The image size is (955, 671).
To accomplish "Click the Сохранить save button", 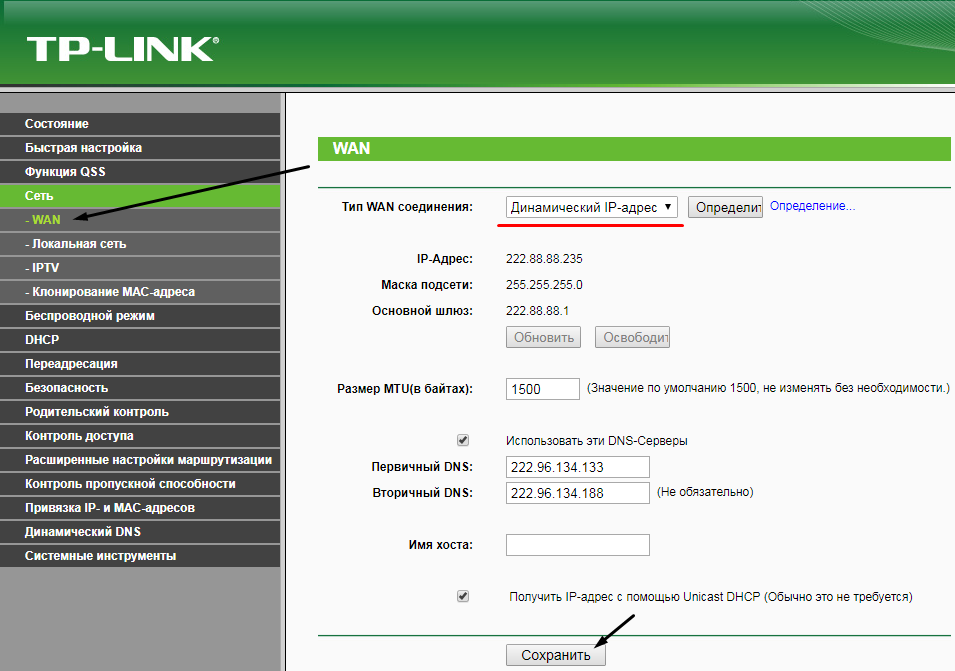I will coord(555,655).
